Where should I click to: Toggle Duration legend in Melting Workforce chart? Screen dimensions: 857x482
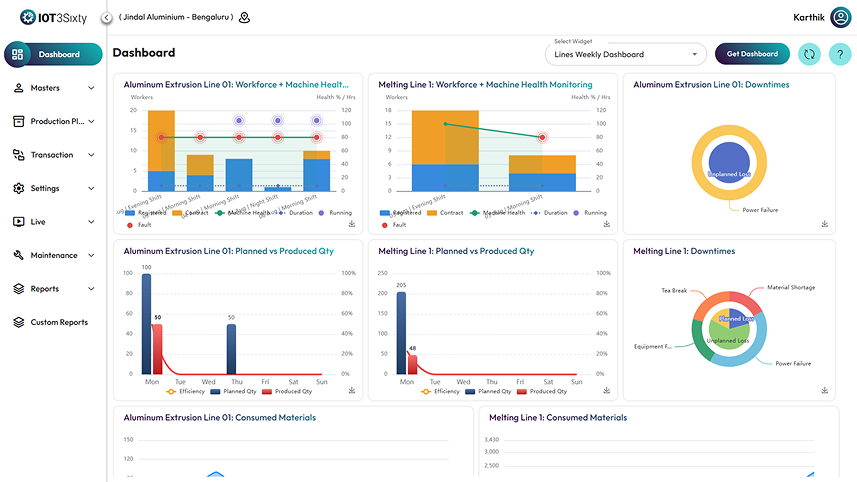click(549, 213)
